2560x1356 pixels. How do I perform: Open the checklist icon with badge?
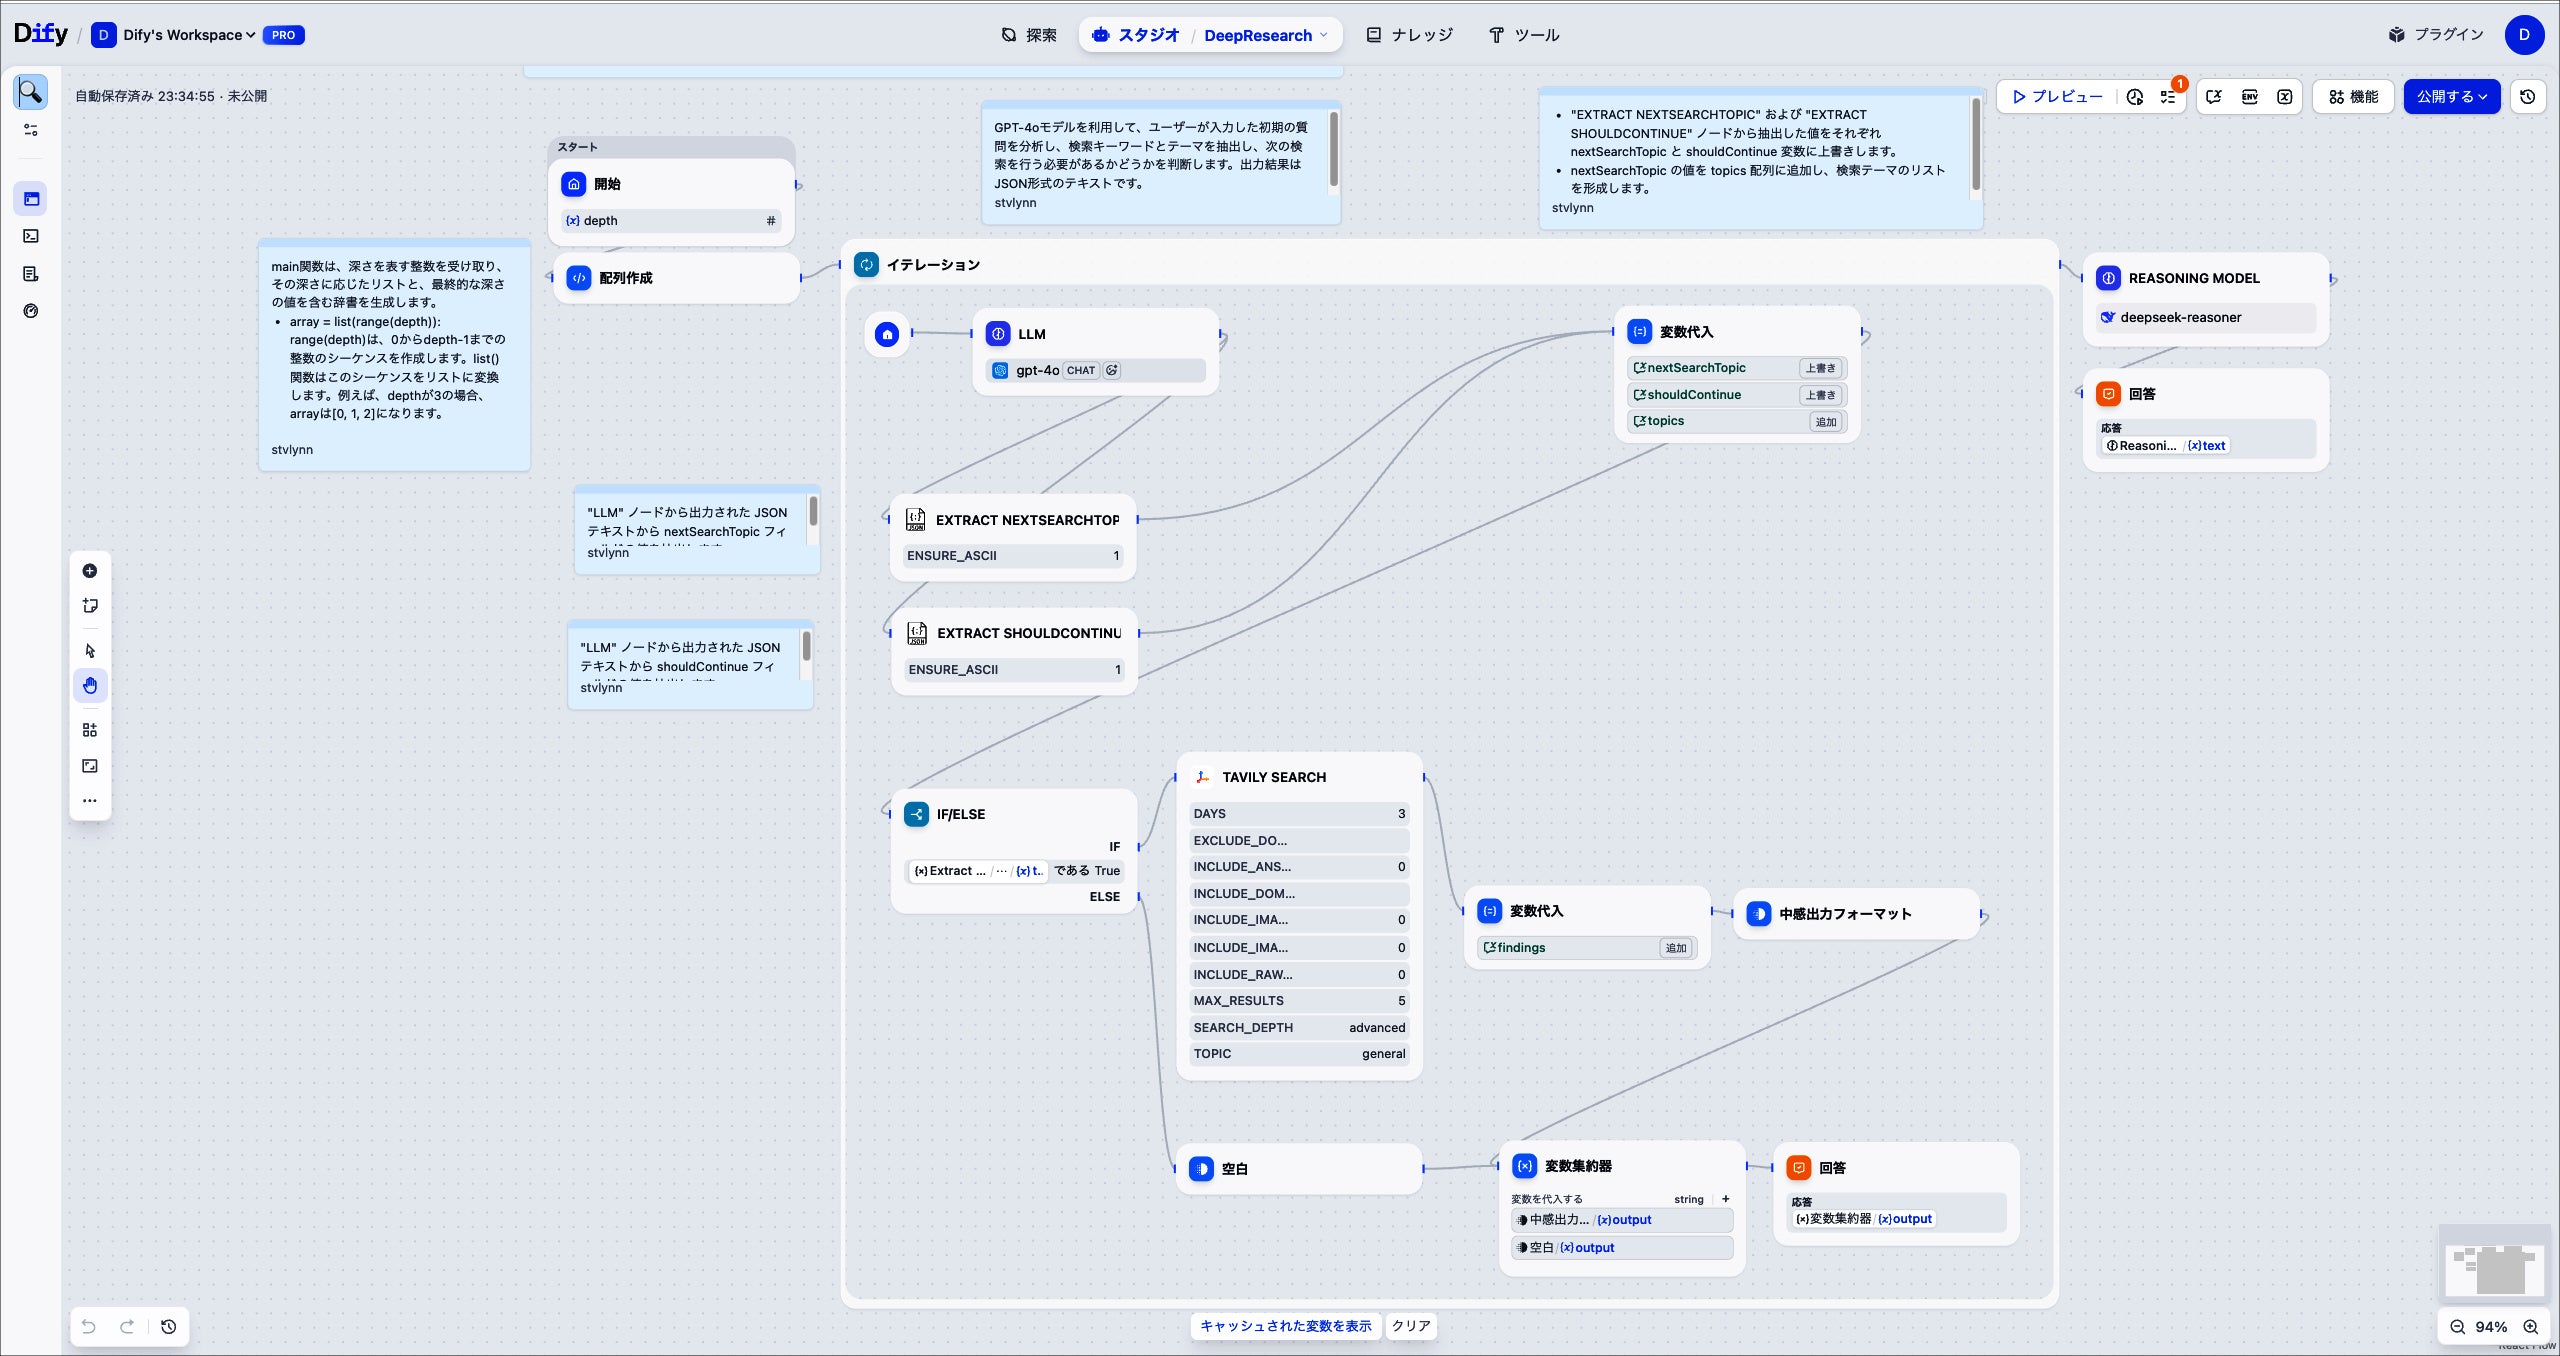click(x=2168, y=97)
